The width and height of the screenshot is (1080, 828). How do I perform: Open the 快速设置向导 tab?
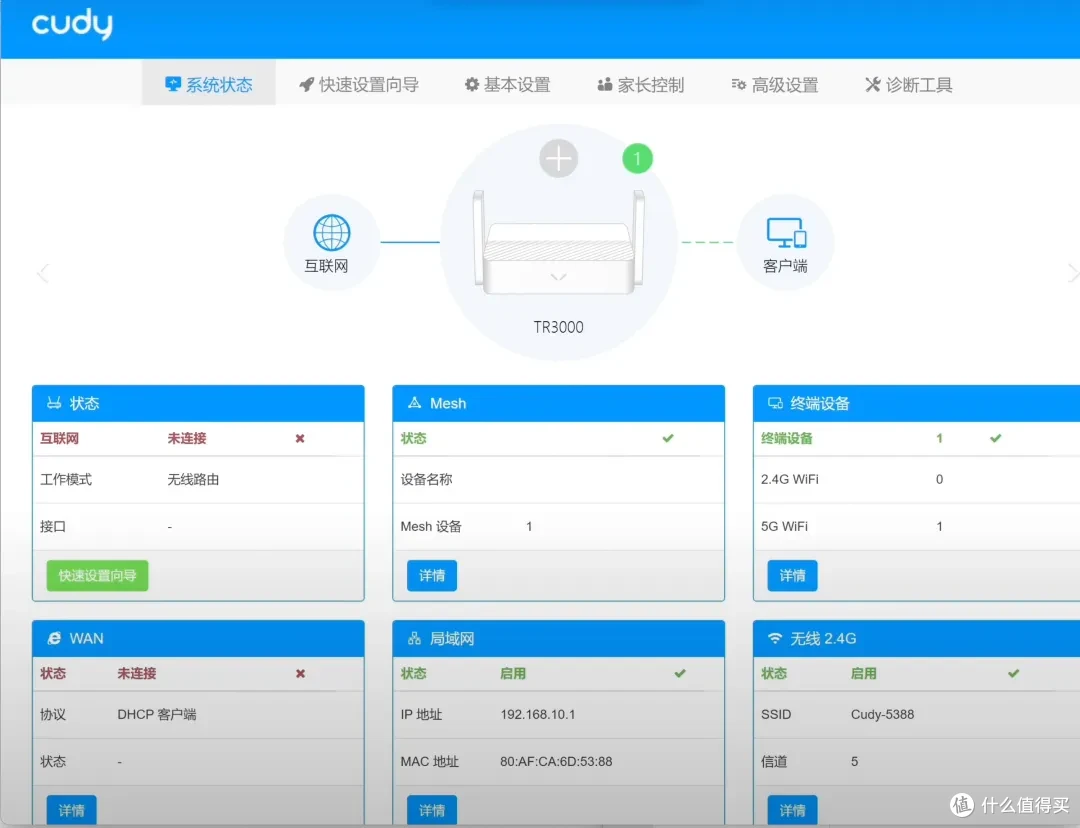click(359, 84)
